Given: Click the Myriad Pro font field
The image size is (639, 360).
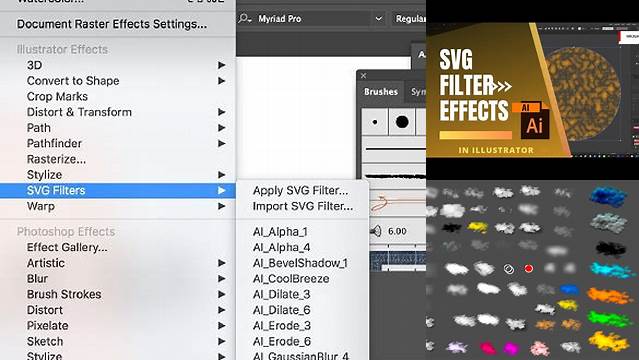Looking at the screenshot, I should point(312,19).
